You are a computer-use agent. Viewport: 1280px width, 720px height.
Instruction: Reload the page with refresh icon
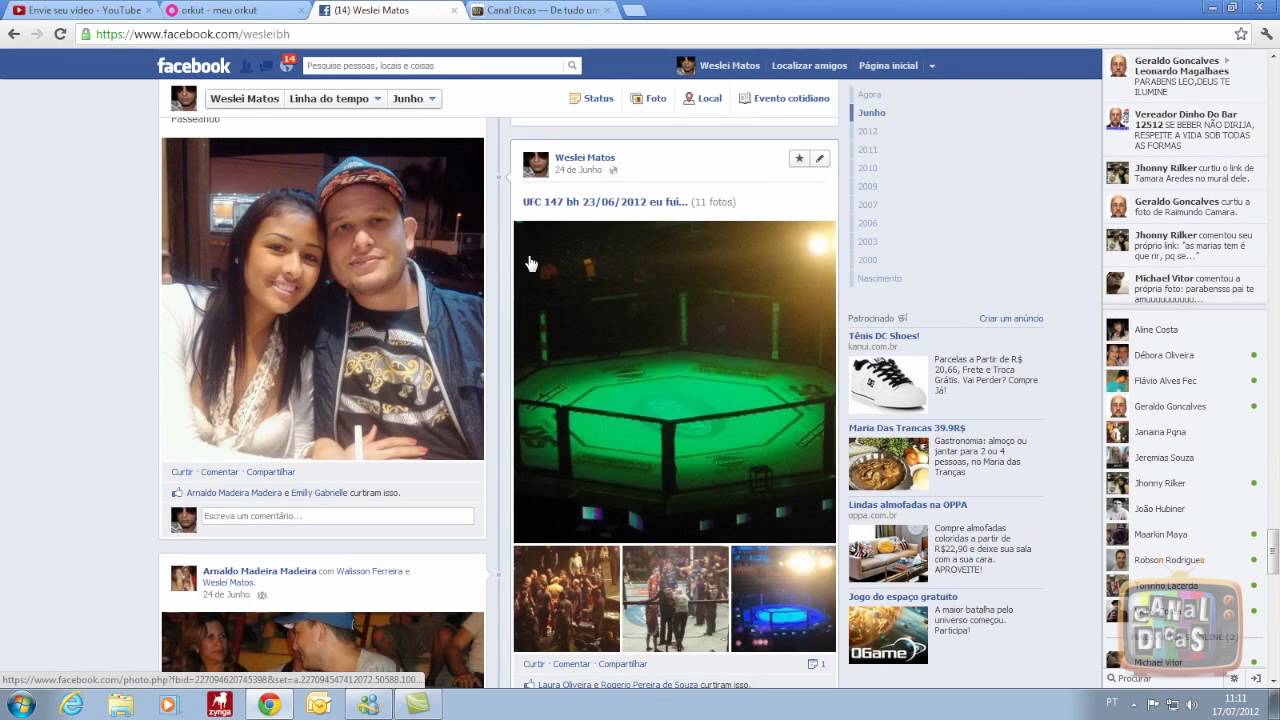60,34
